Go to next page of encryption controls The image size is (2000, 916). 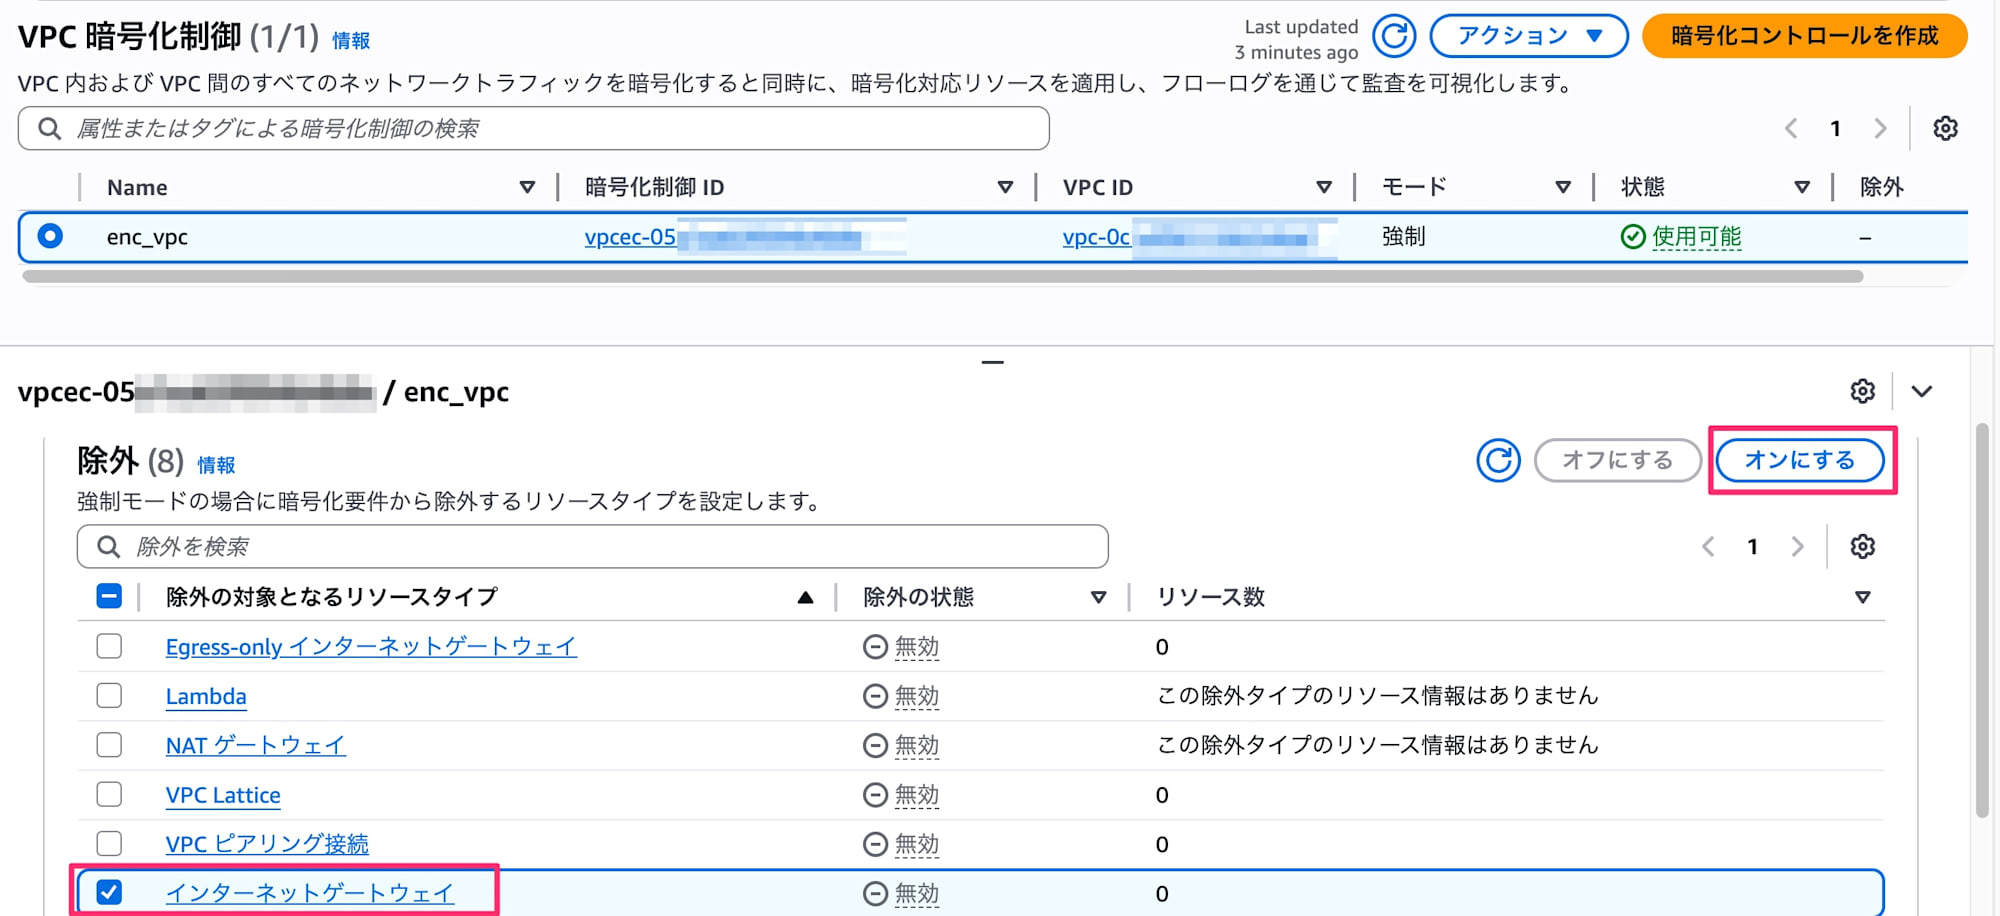tap(1881, 128)
